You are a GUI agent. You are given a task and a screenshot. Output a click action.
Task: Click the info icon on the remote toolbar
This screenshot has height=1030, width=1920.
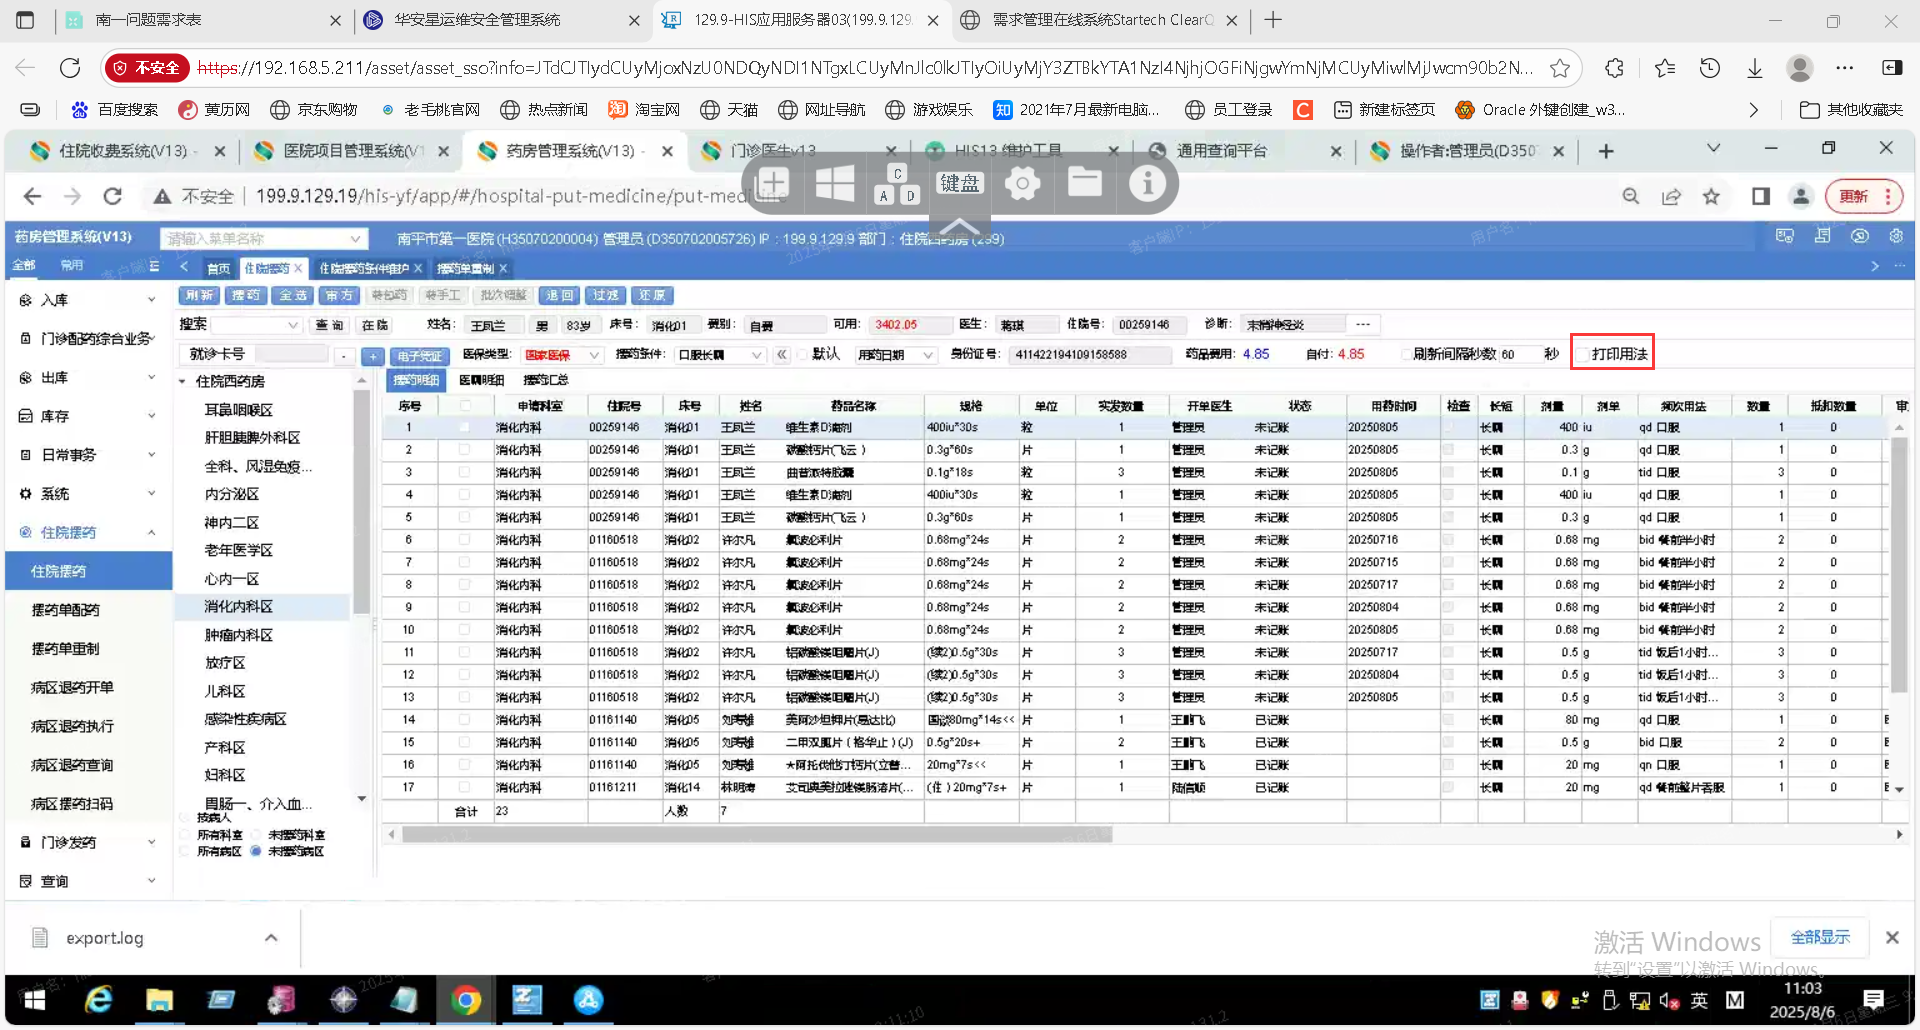(1147, 183)
